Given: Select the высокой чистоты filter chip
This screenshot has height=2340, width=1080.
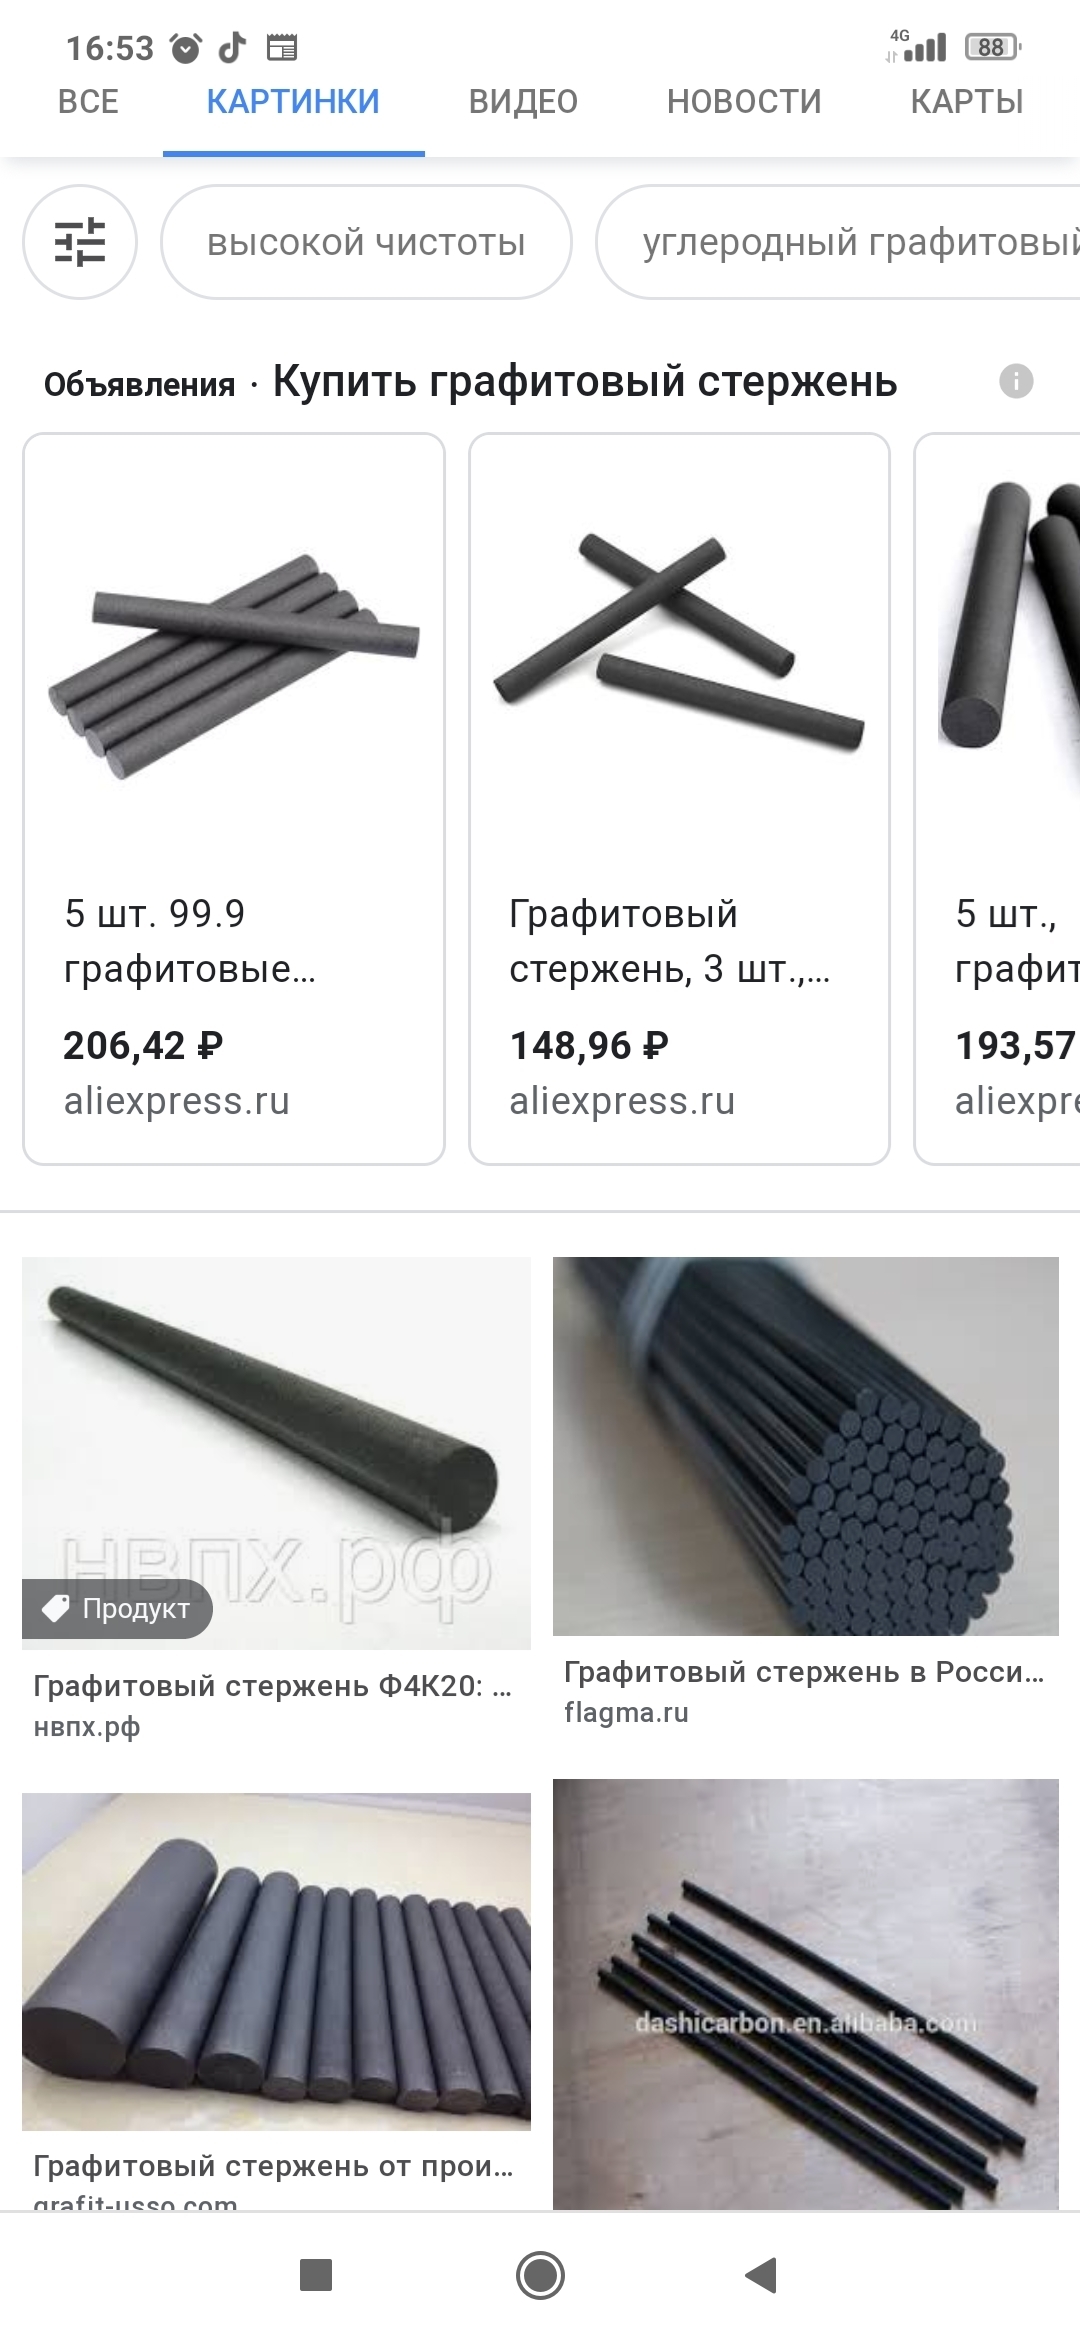Looking at the screenshot, I should click(366, 242).
